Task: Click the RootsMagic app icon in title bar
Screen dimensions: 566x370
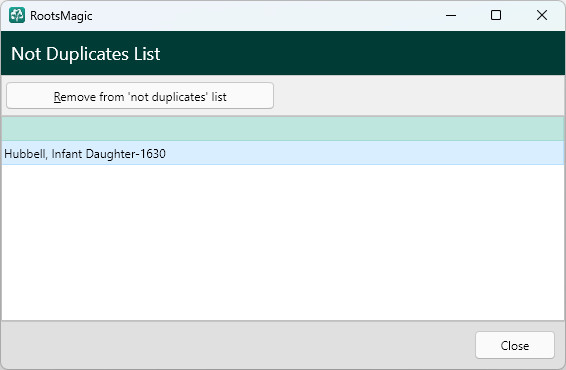Action: (x=17, y=15)
